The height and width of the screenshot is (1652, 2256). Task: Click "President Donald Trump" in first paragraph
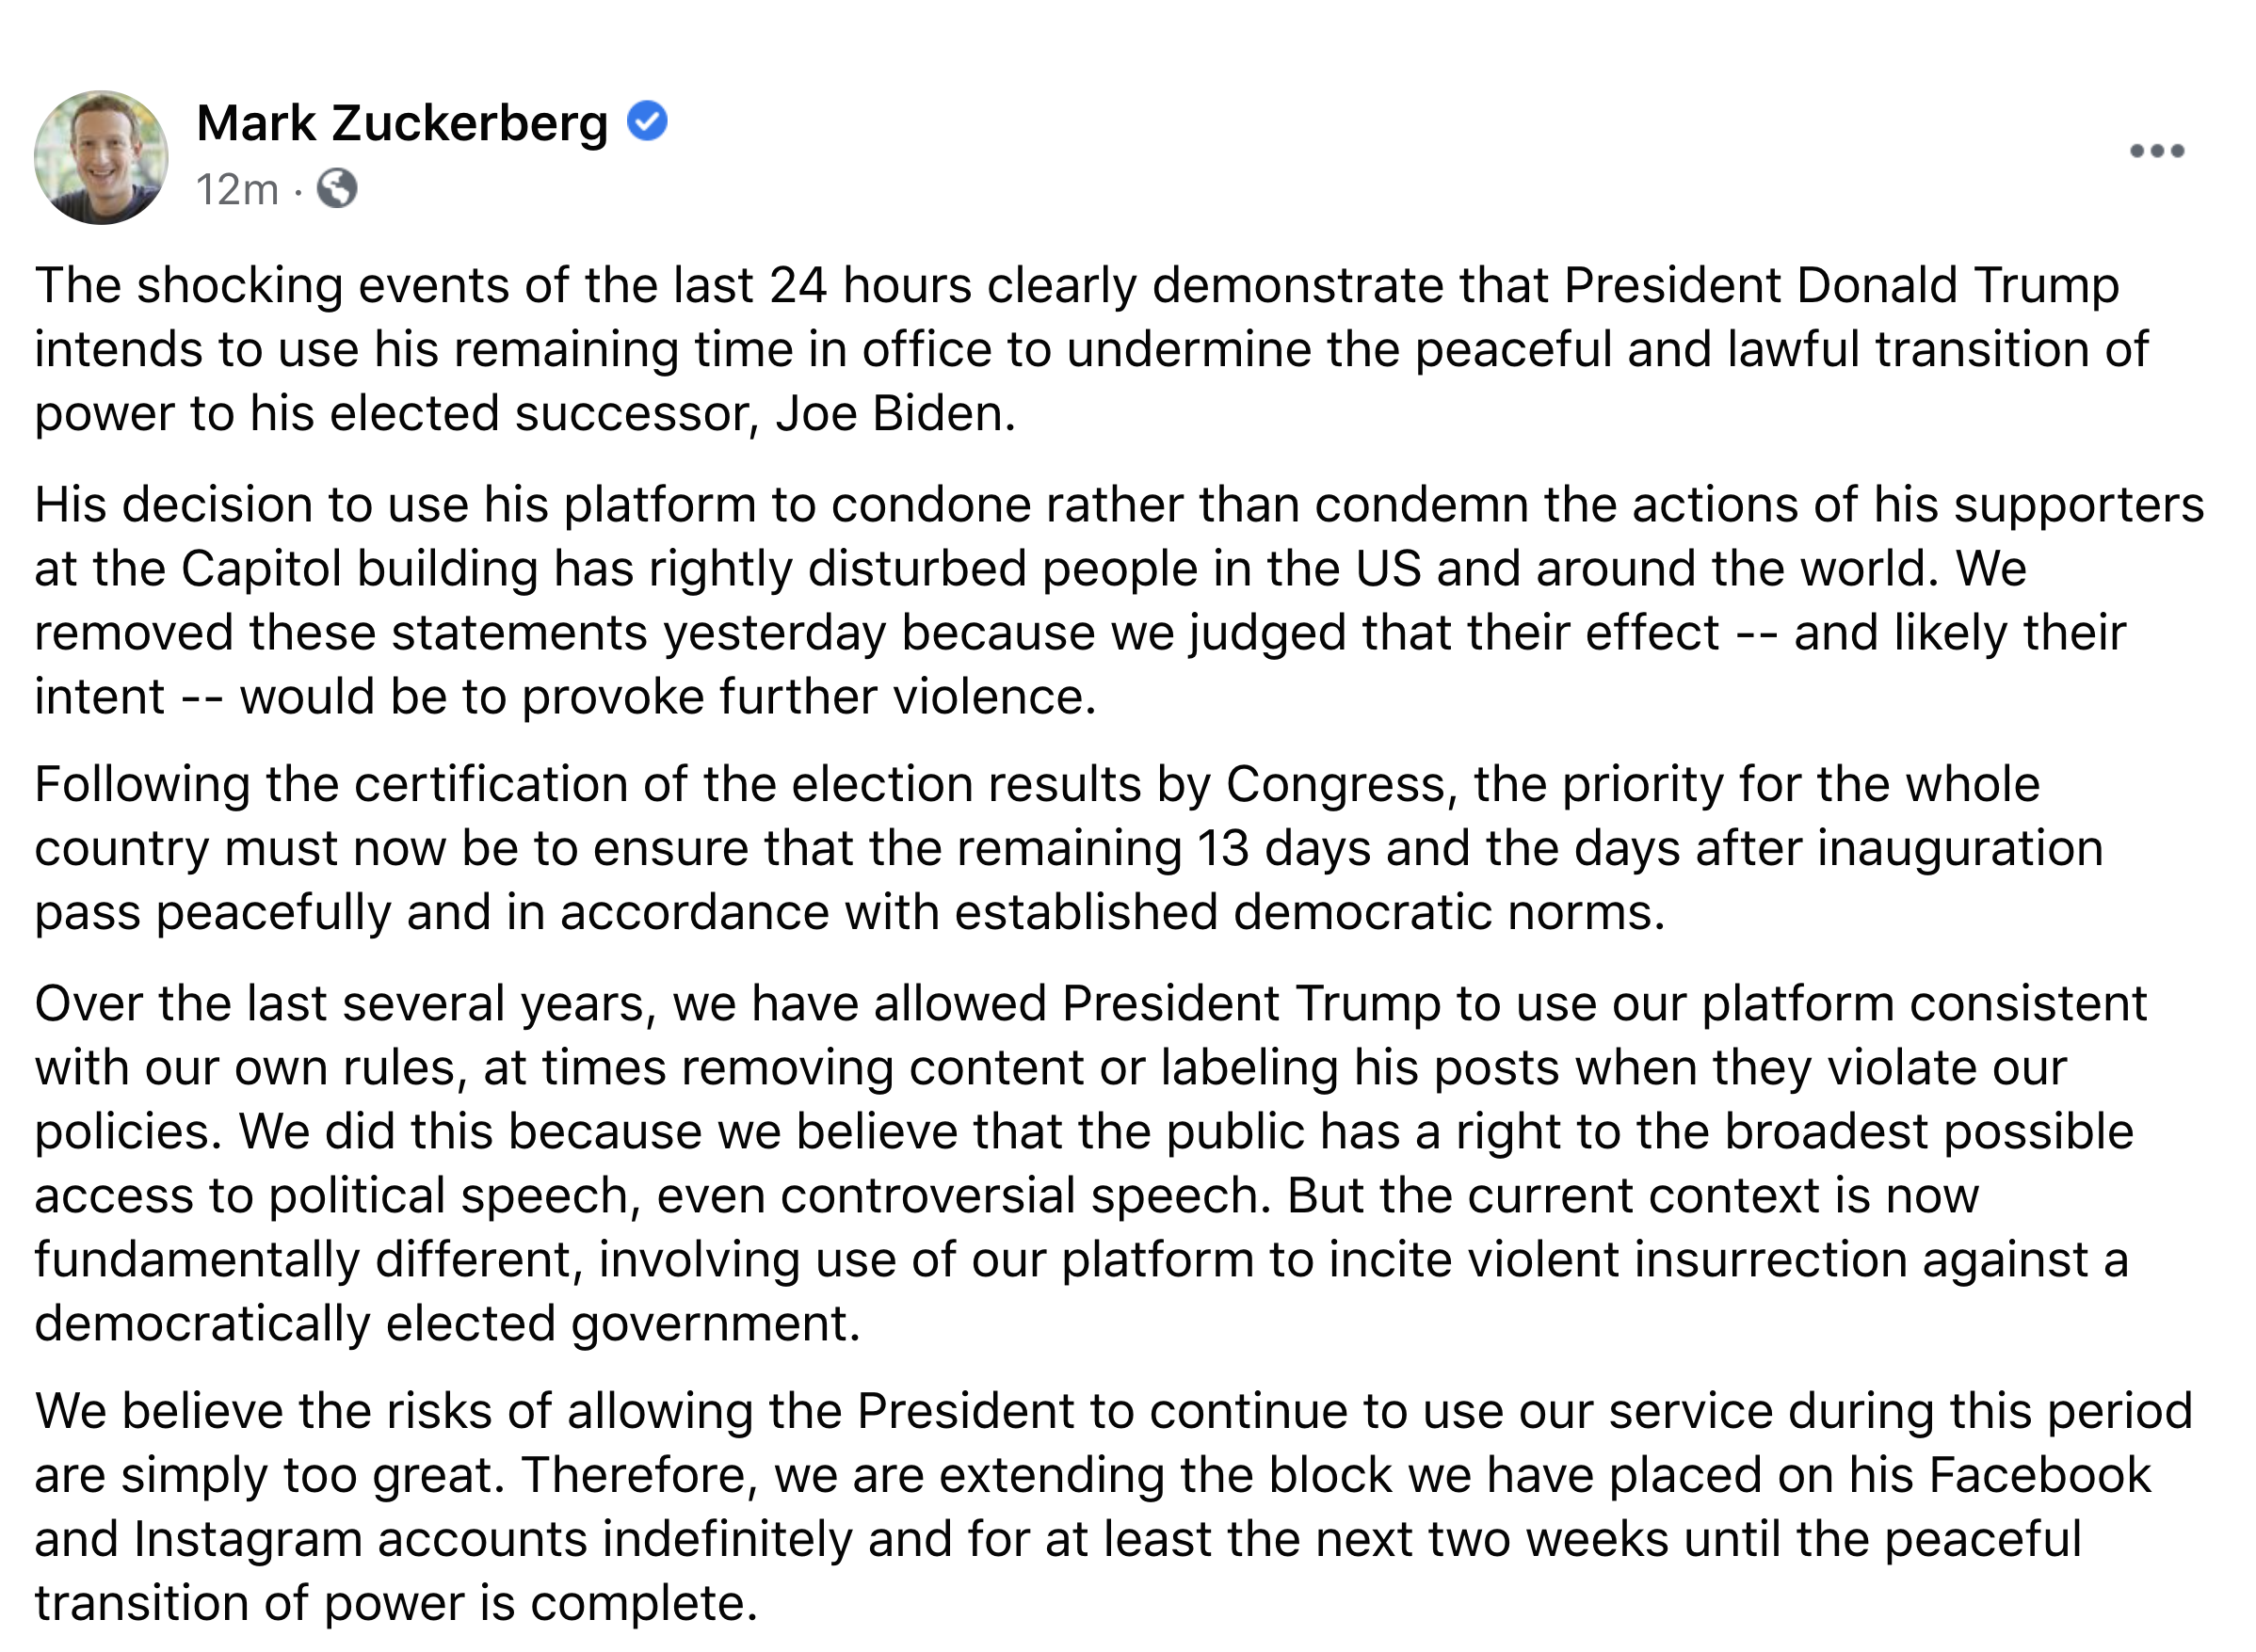point(1841,285)
